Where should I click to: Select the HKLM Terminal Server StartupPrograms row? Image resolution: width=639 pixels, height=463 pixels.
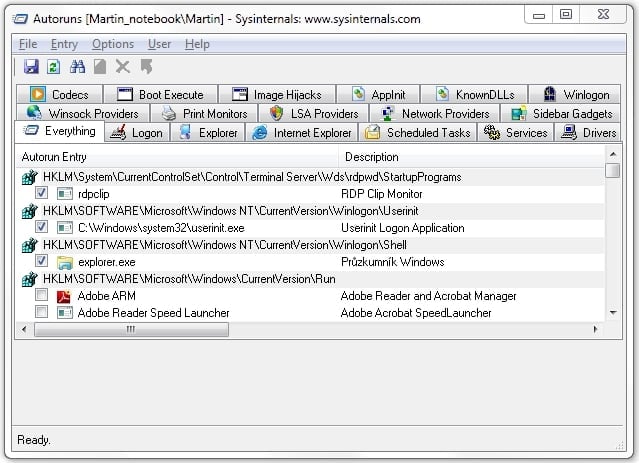[311, 177]
